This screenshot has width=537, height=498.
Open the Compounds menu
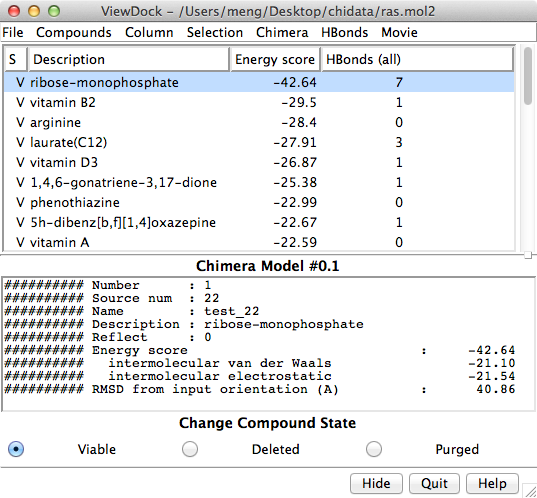(74, 33)
